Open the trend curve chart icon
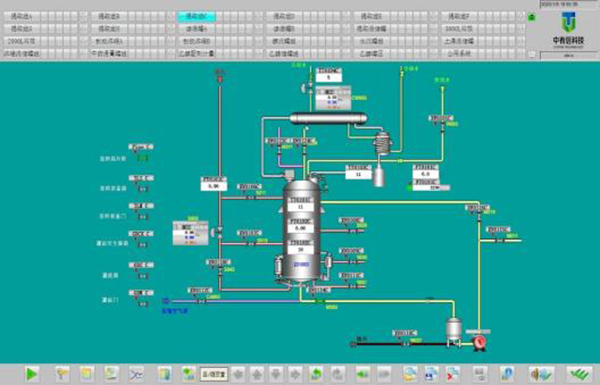The image size is (600, 385). (x=136, y=374)
